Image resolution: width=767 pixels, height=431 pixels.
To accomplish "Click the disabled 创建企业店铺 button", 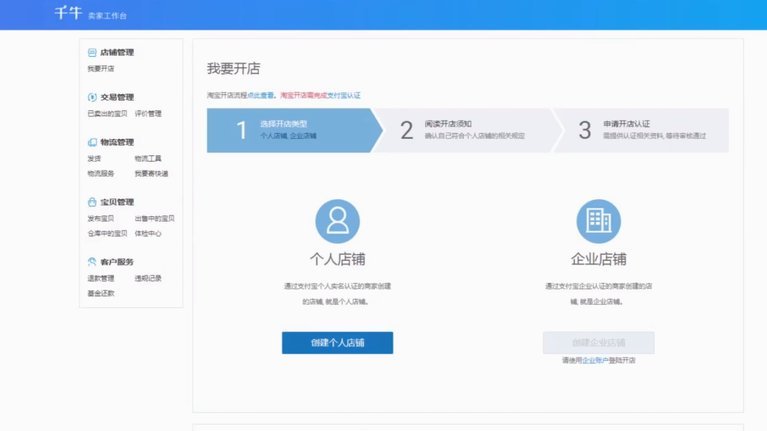I will click(x=599, y=342).
